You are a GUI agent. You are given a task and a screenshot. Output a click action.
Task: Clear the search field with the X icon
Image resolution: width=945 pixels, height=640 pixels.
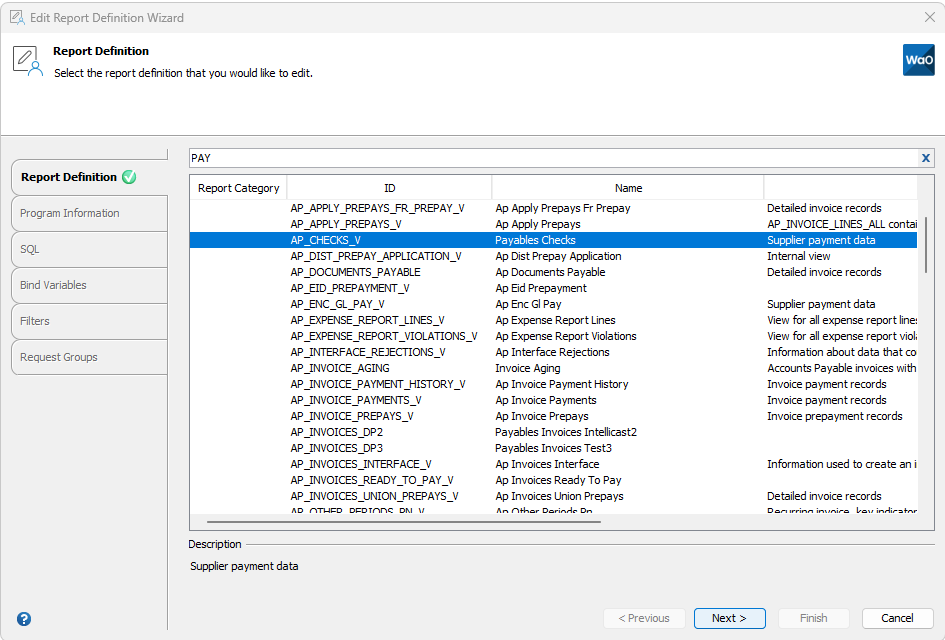click(x=926, y=158)
